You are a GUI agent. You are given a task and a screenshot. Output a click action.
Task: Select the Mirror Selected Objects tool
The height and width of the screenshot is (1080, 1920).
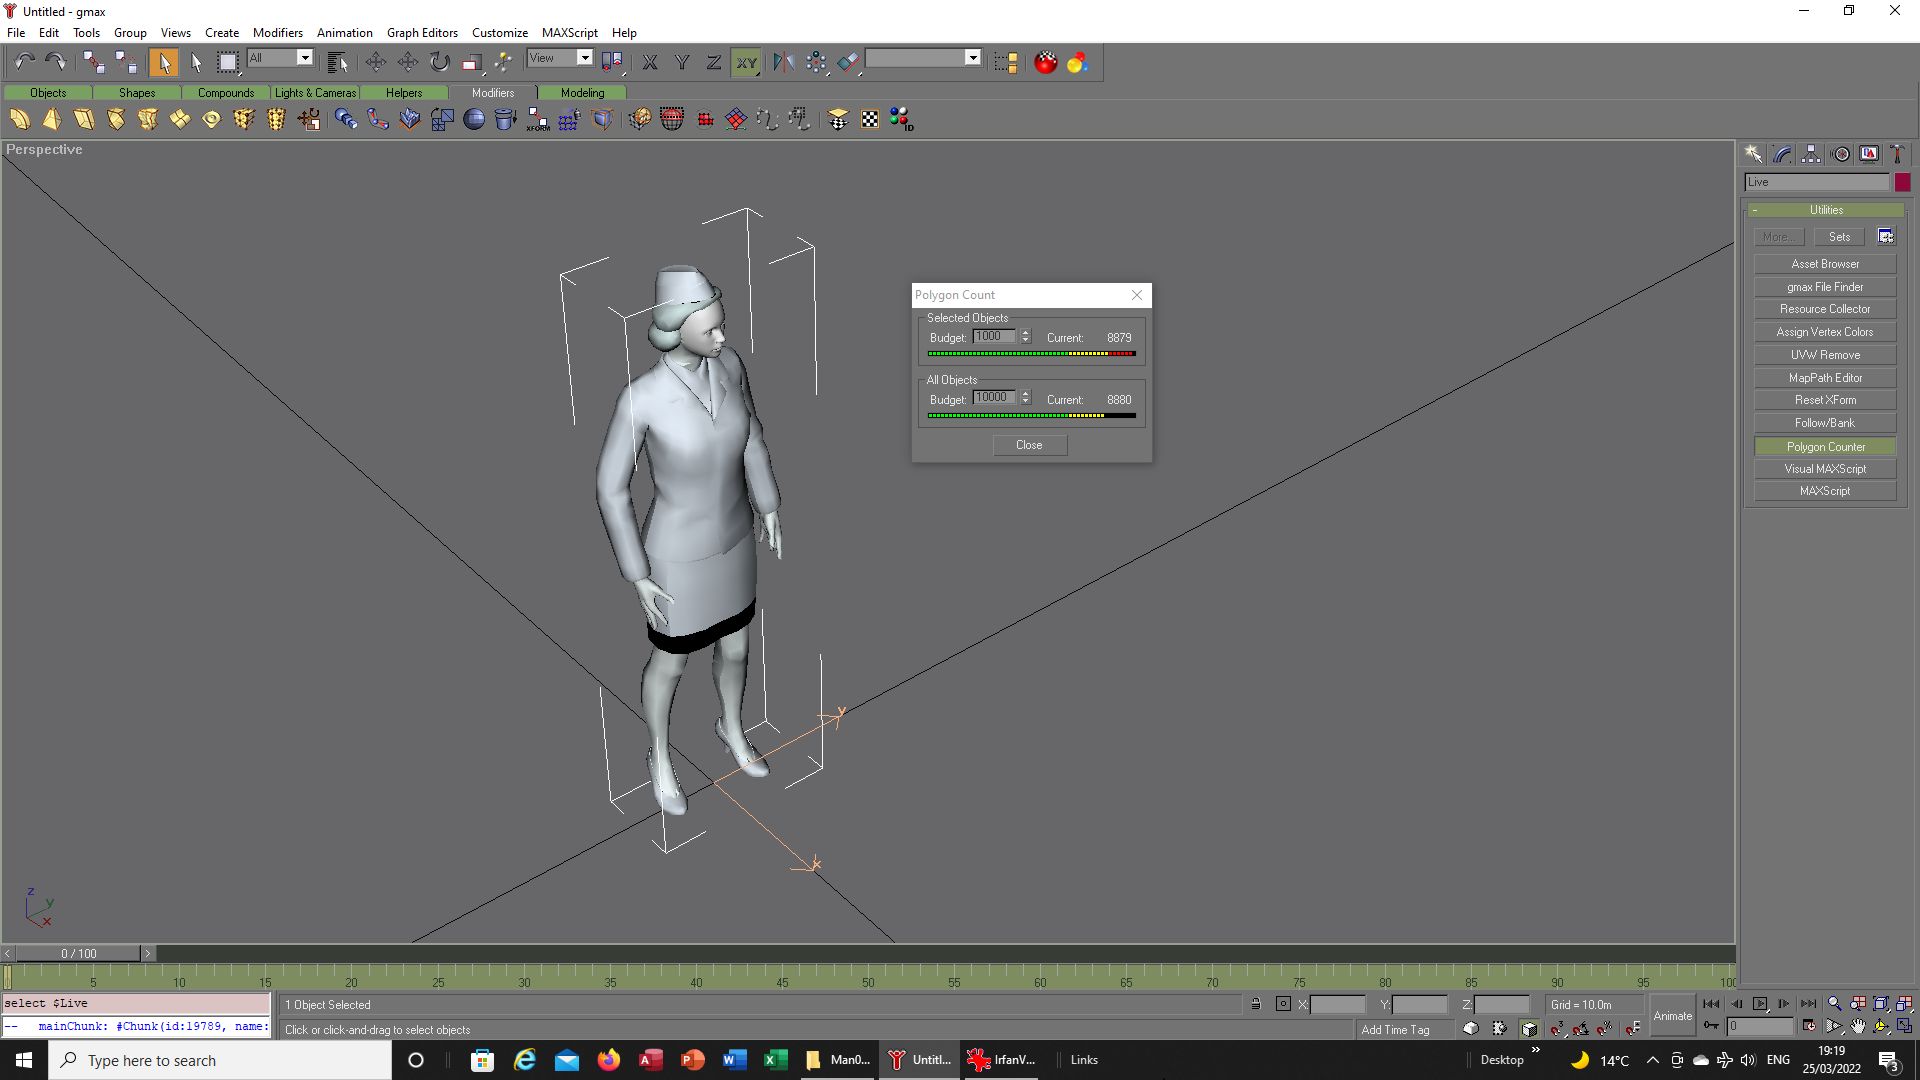point(783,62)
